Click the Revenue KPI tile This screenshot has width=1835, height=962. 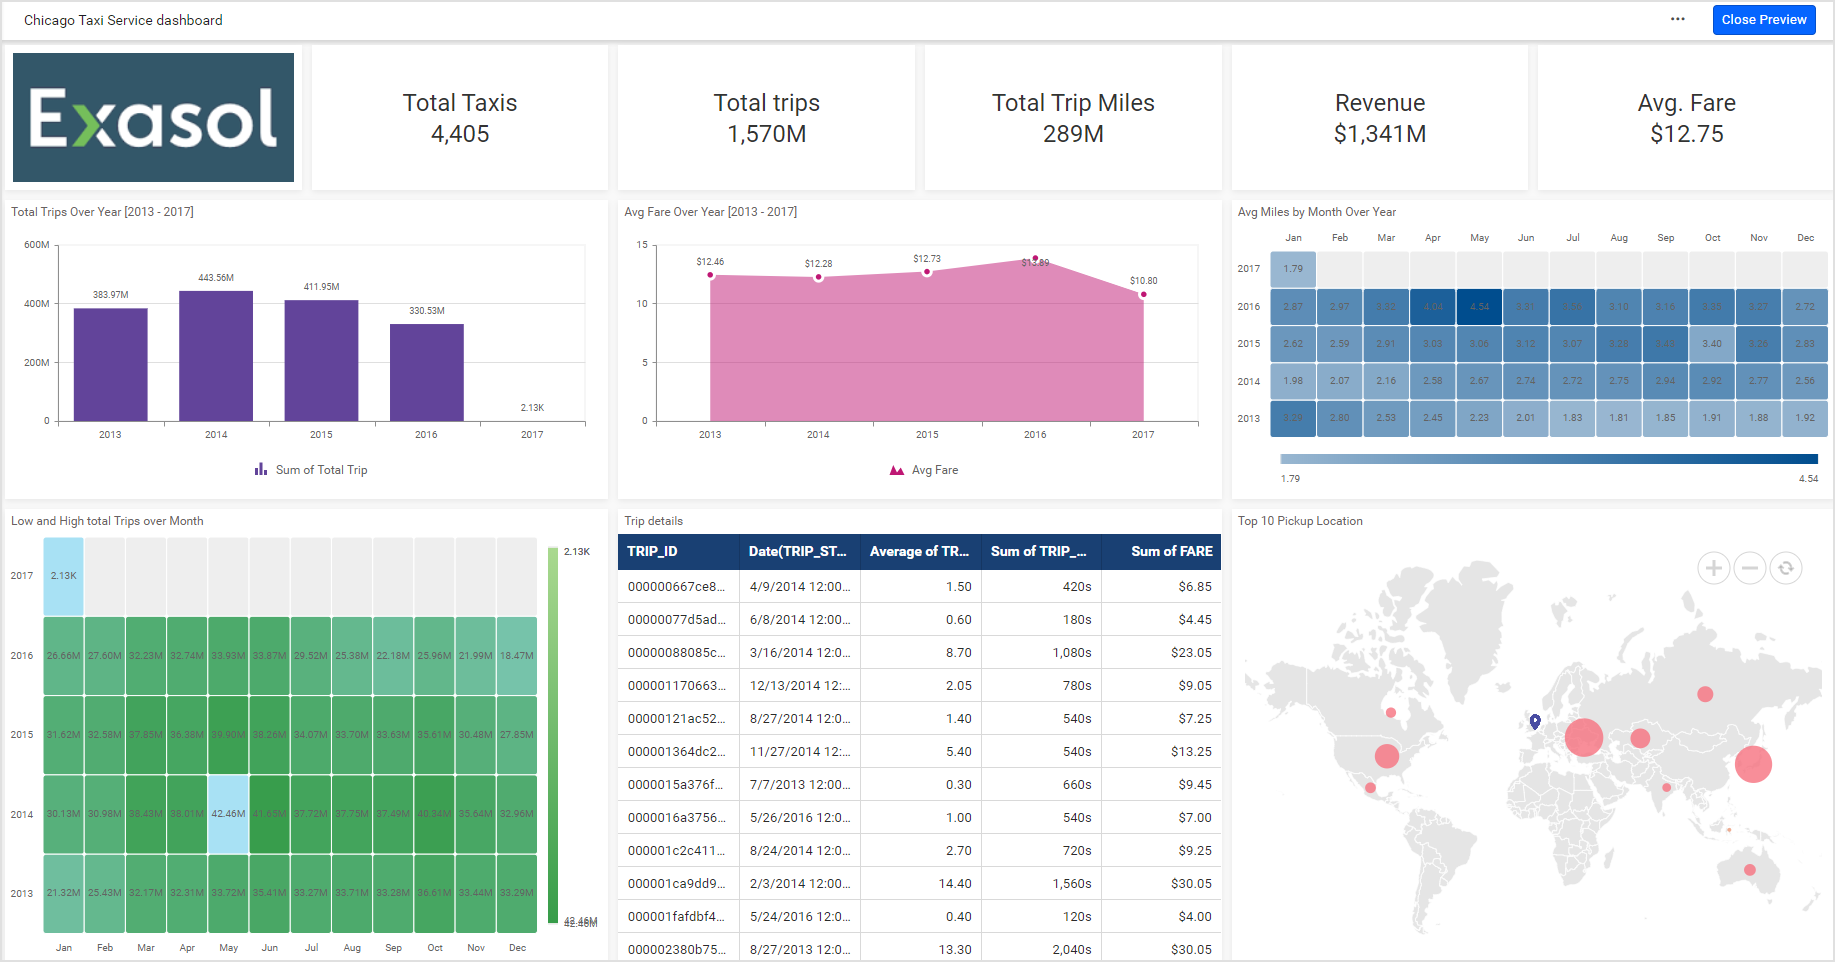[x=1379, y=117]
